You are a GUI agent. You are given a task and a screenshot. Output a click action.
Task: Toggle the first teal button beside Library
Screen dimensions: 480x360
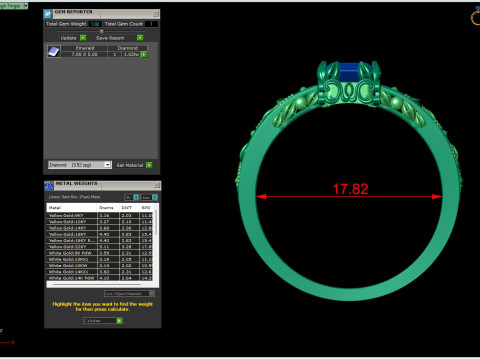tap(136, 197)
